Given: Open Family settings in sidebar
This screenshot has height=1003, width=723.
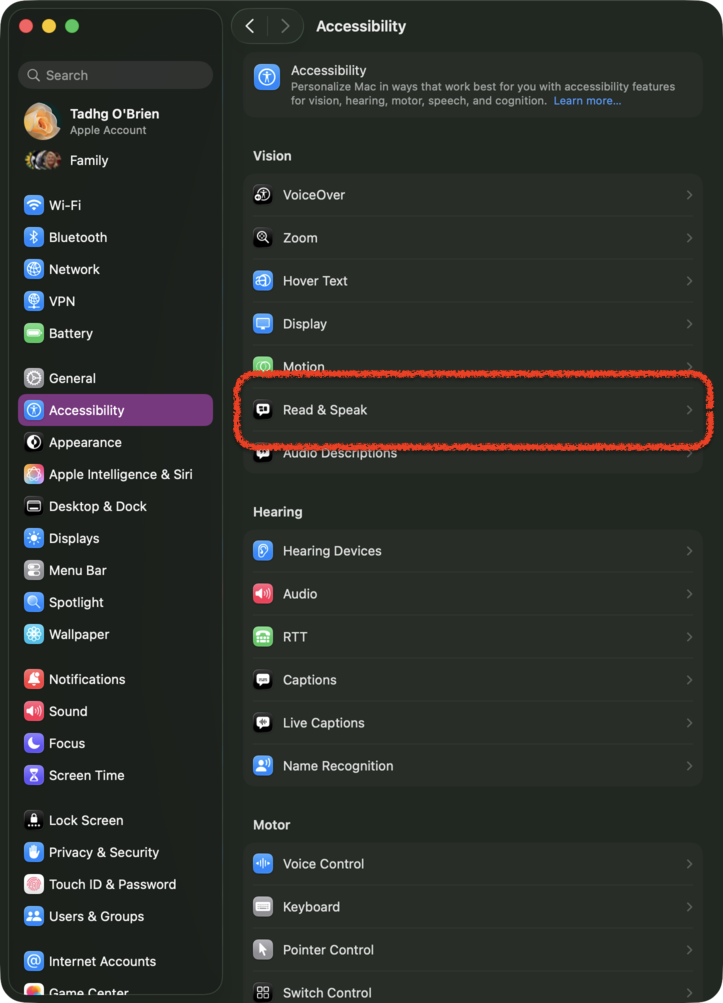Looking at the screenshot, I should (x=115, y=160).
